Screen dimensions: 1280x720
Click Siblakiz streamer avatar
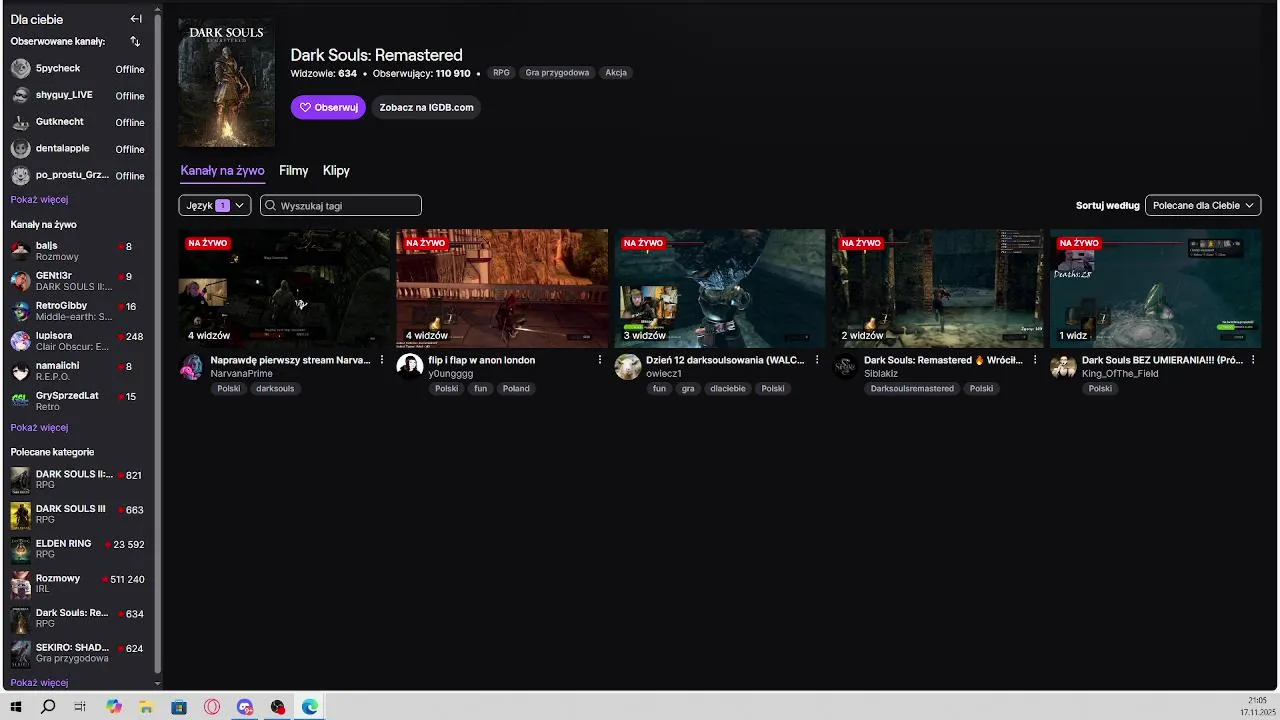845,367
